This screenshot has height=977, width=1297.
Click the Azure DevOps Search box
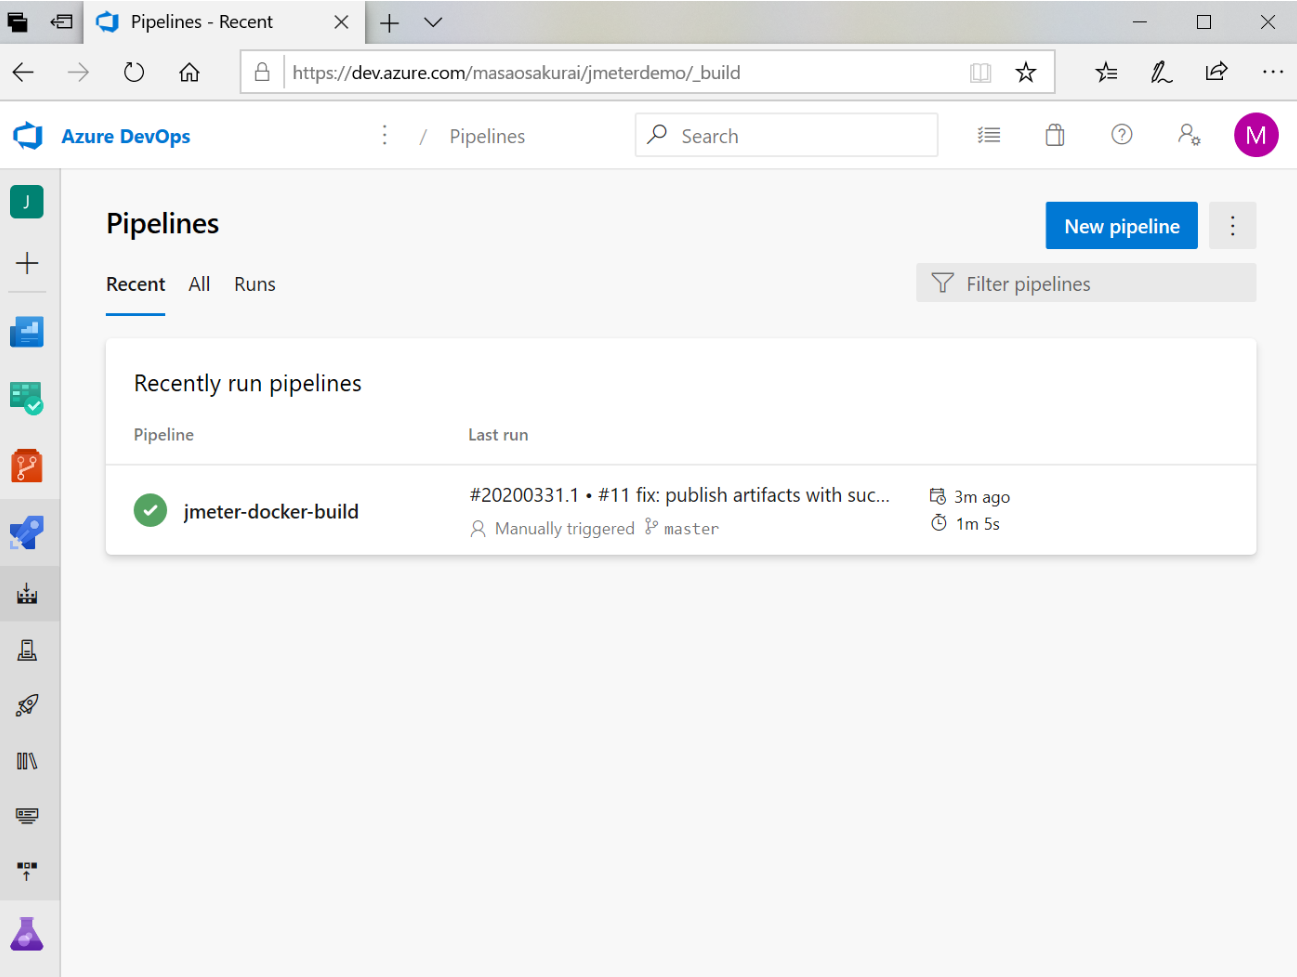(x=786, y=136)
